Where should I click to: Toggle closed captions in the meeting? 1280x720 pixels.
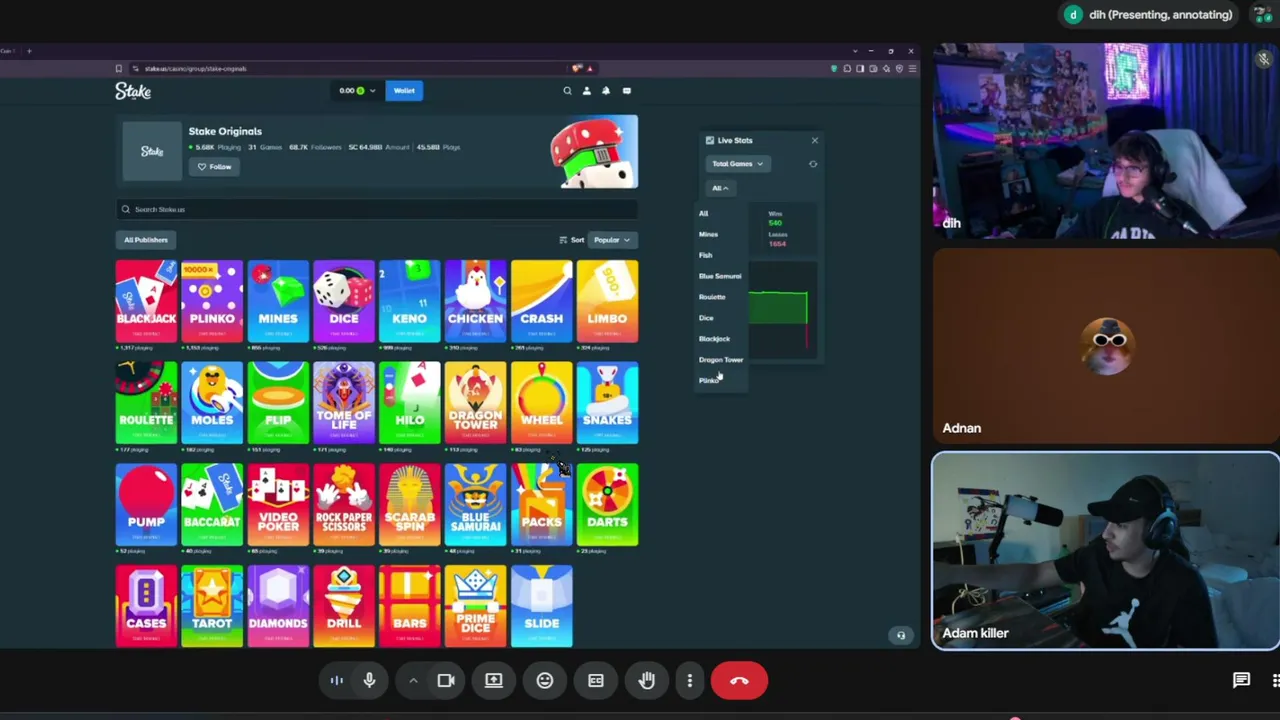pos(596,681)
